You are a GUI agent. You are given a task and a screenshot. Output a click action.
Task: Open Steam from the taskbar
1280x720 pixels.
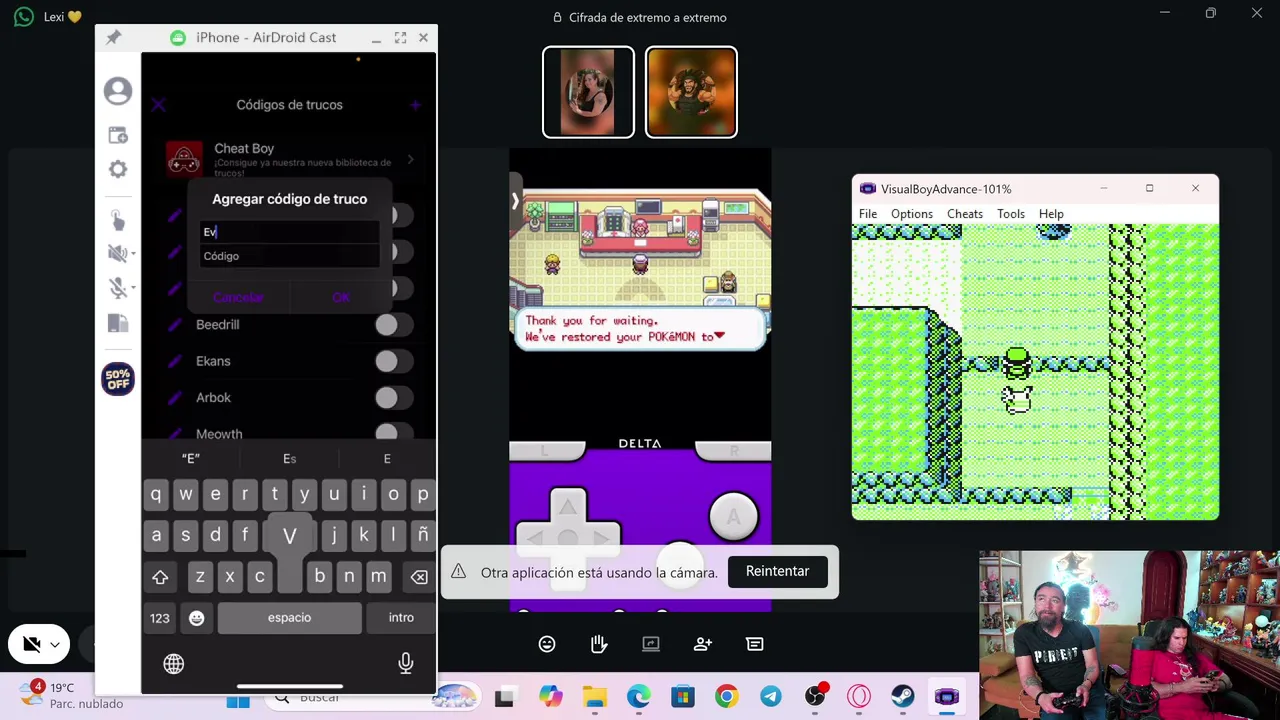tap(902, 697)
